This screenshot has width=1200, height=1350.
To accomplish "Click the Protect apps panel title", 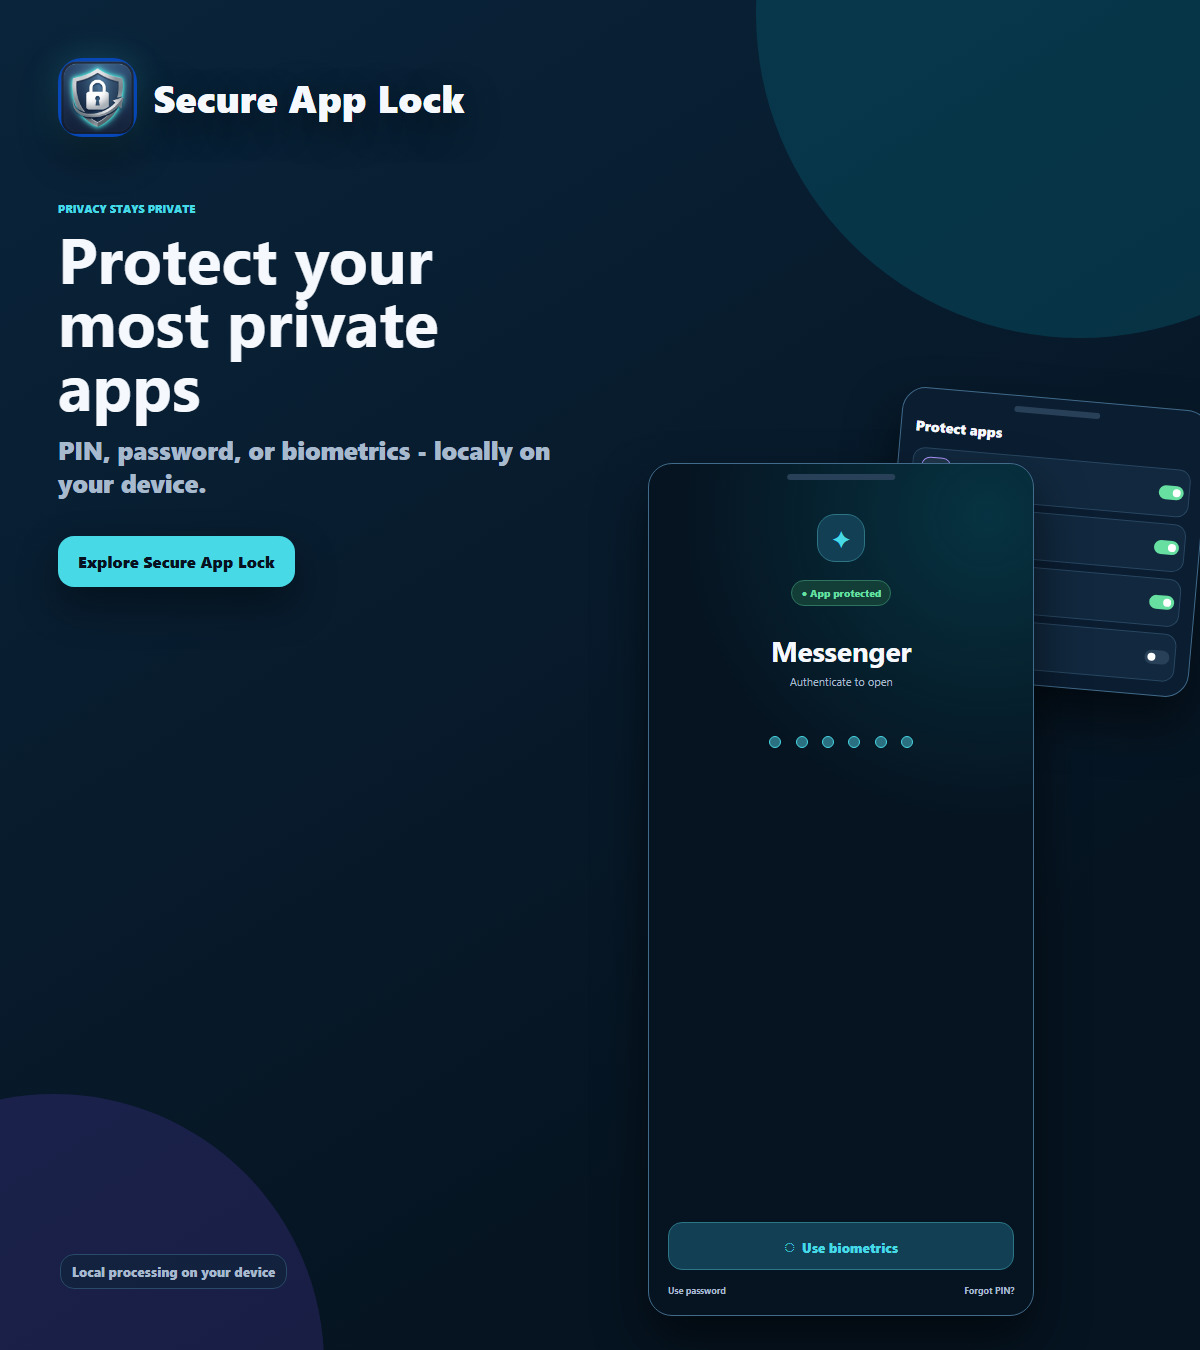I will (959, 429).
